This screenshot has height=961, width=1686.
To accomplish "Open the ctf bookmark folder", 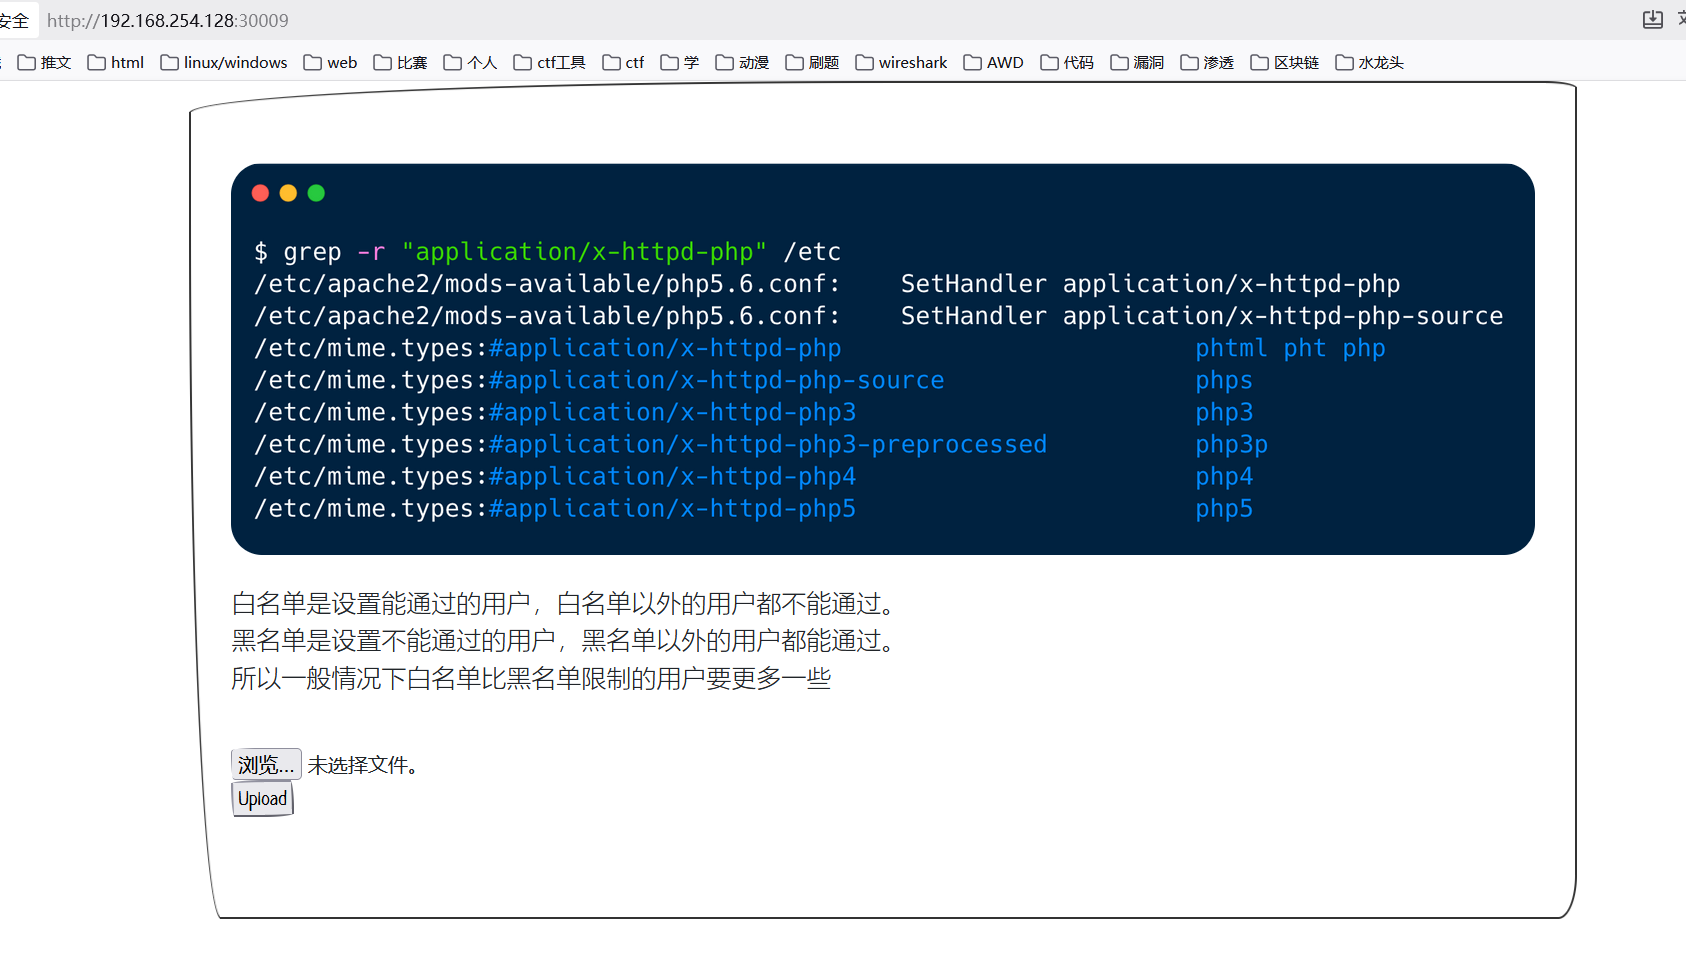I will (x=624, y=62).
